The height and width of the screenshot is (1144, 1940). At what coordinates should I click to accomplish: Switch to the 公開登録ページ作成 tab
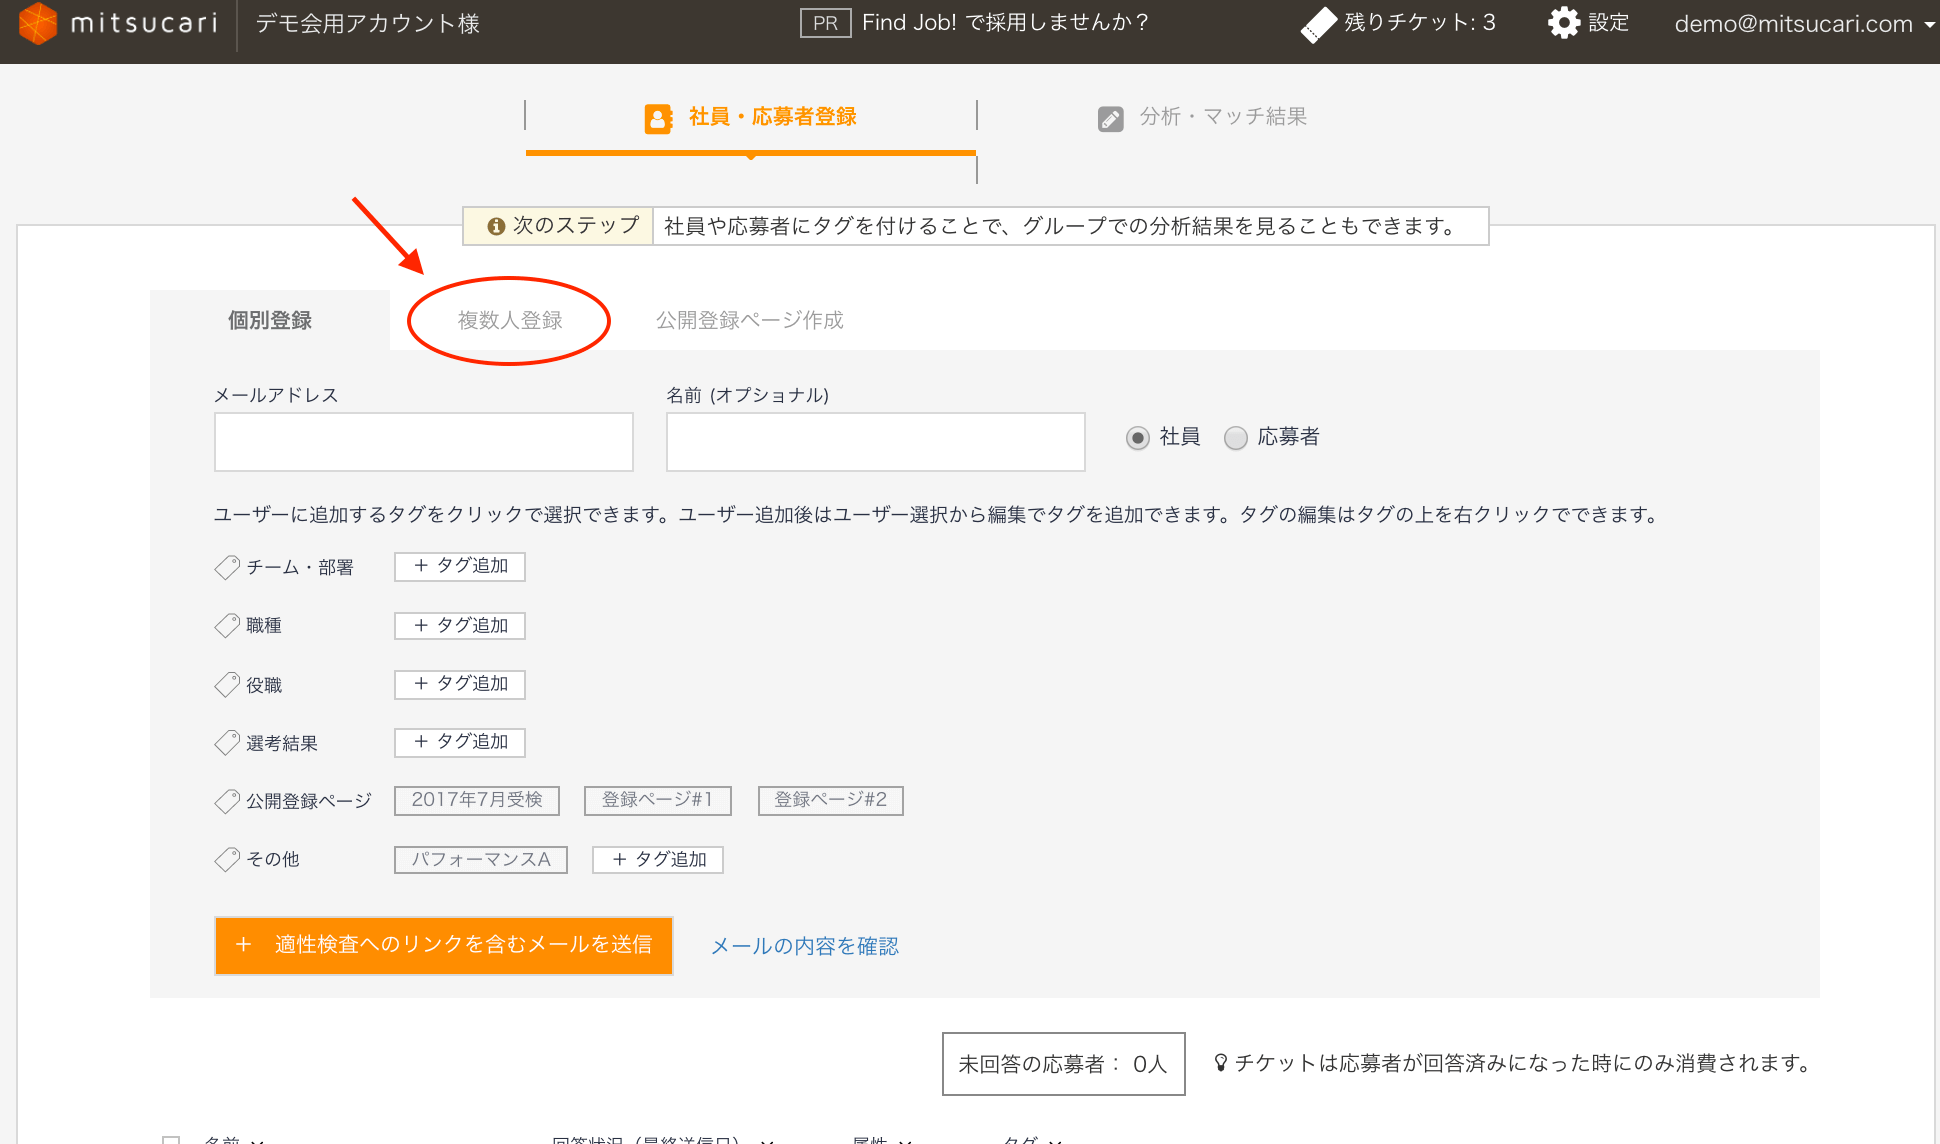(x=748, y=319)
